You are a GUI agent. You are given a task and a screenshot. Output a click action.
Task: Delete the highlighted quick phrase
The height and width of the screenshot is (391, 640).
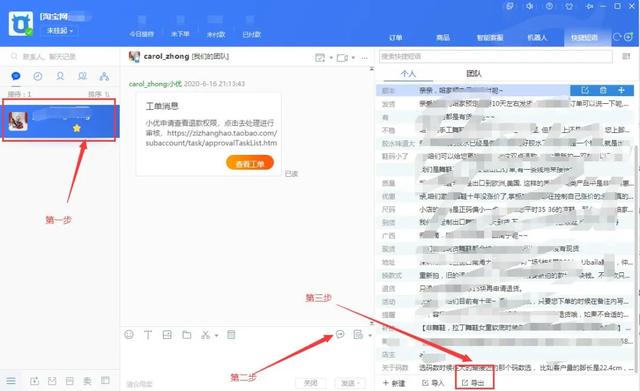click(x=603, y=90)
